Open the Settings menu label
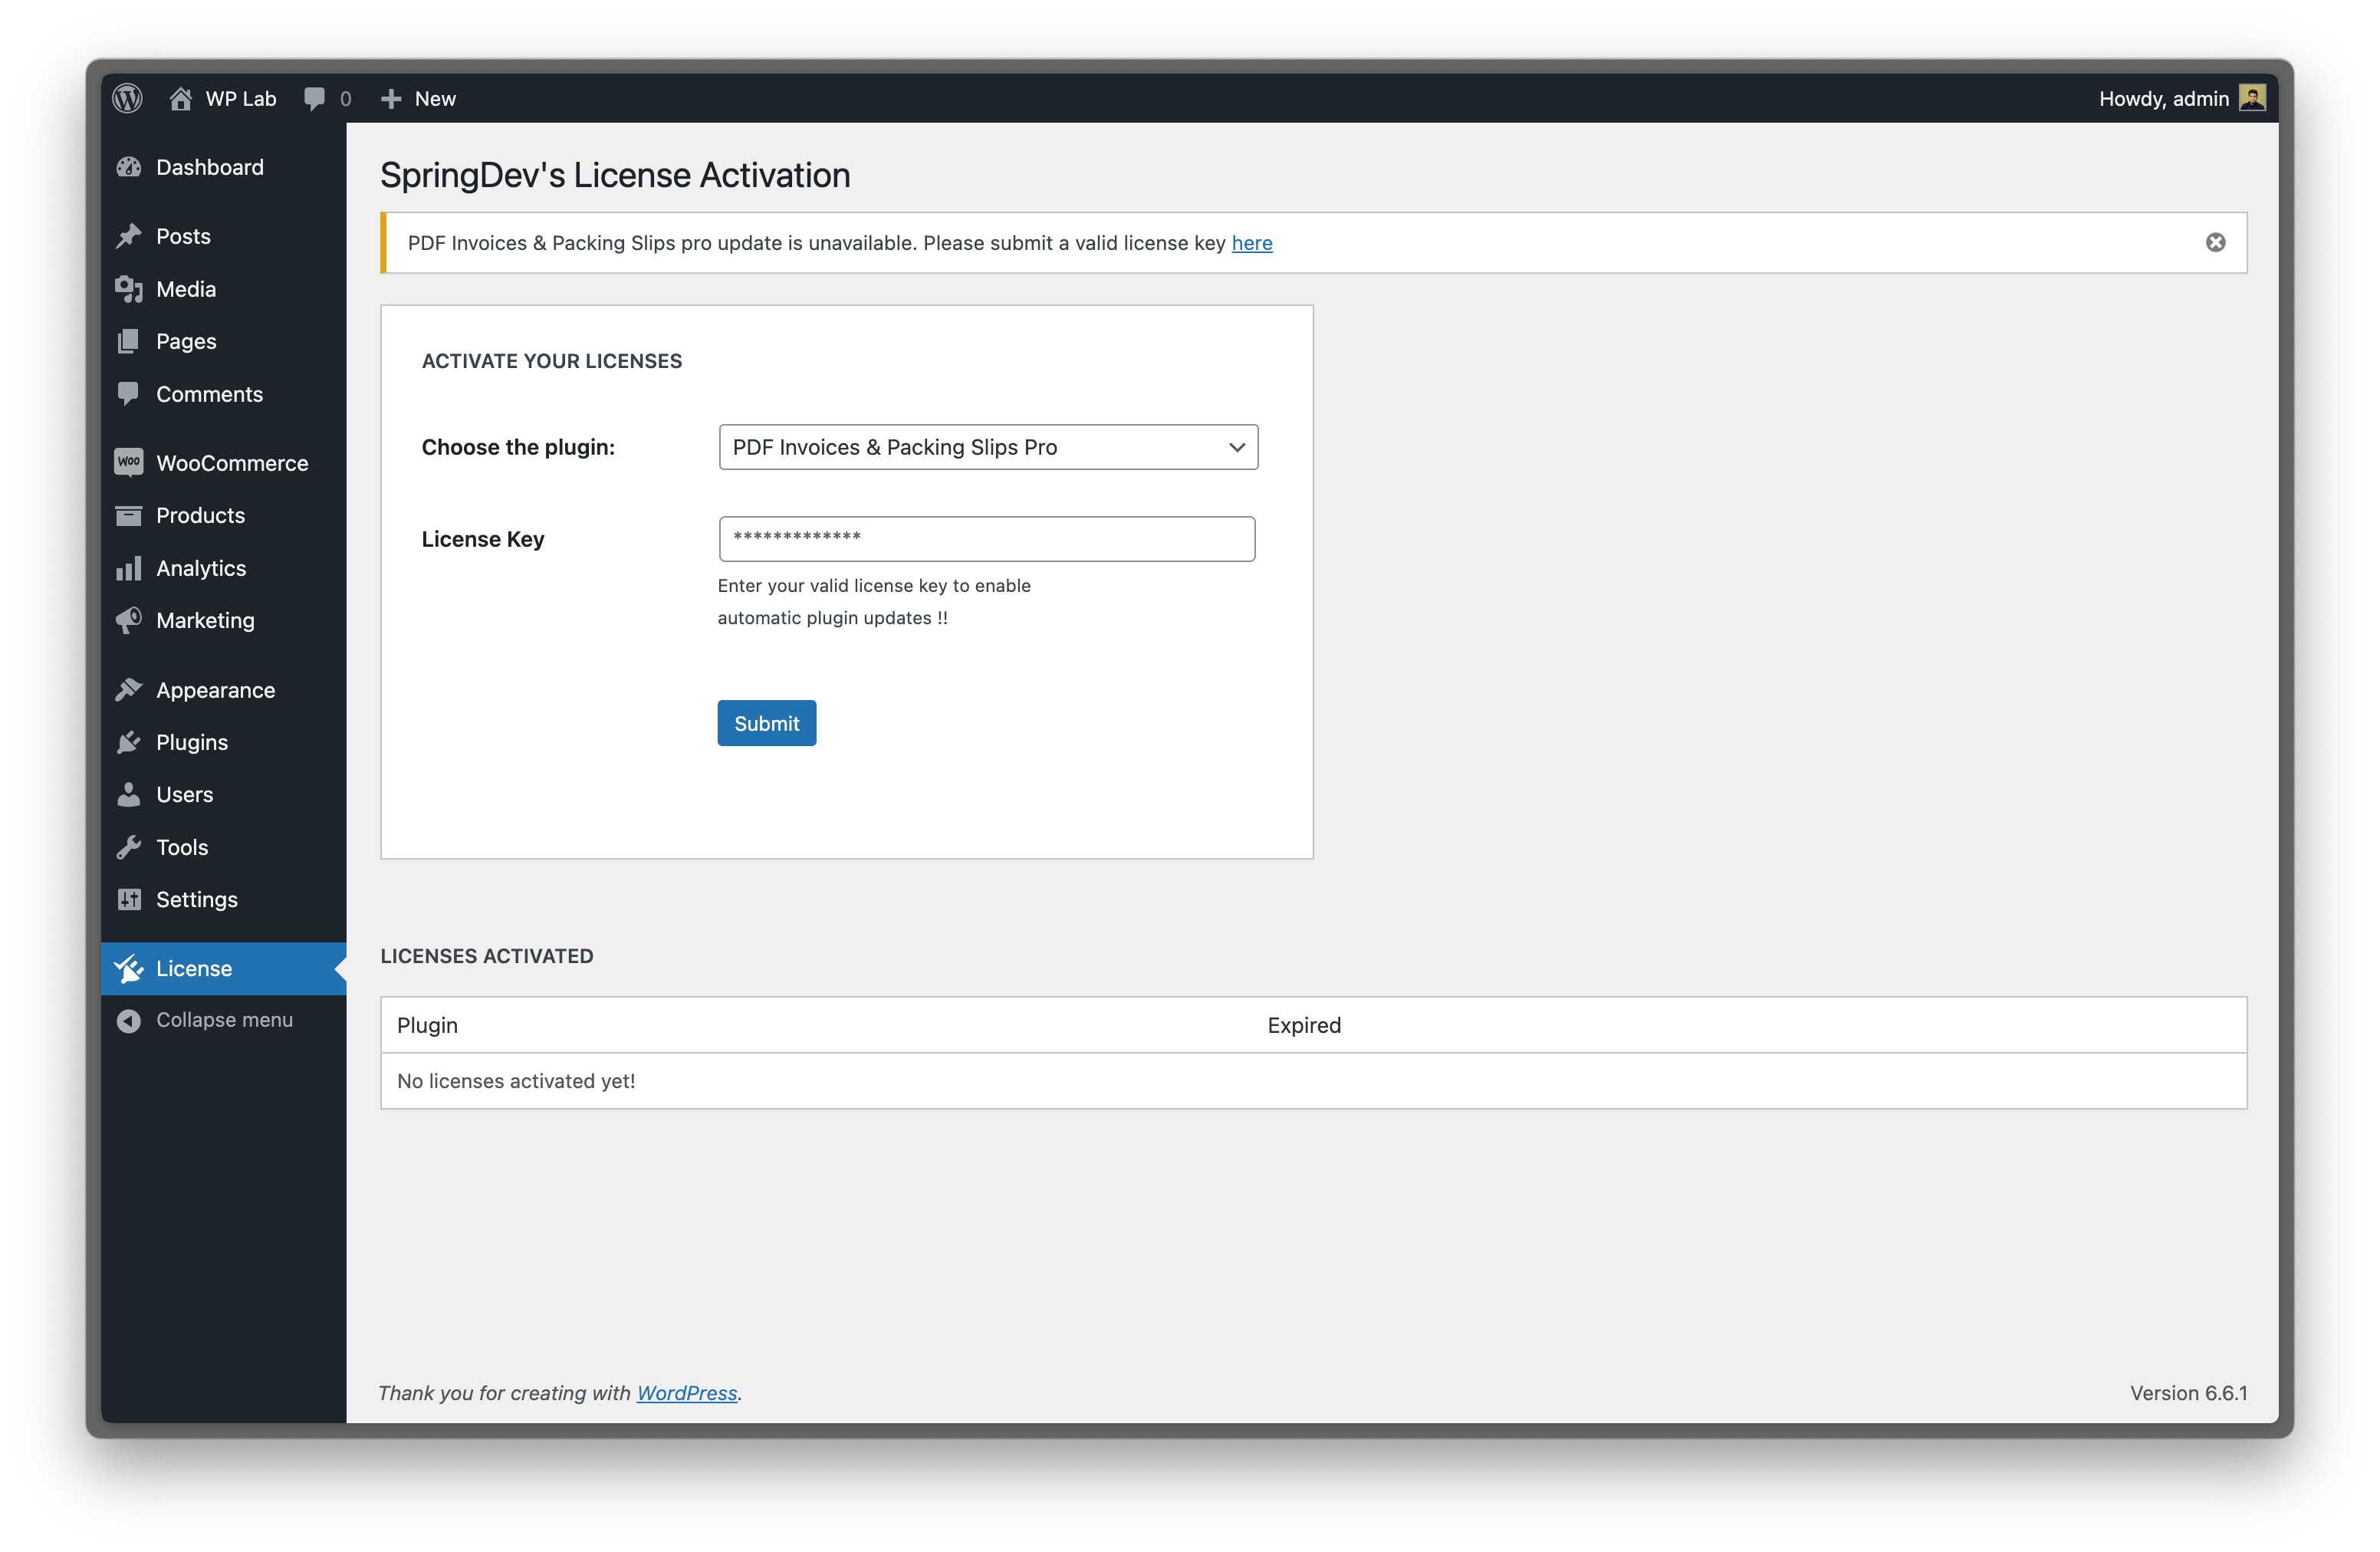Screen dimensions: 2380x1552 point(197,899)
